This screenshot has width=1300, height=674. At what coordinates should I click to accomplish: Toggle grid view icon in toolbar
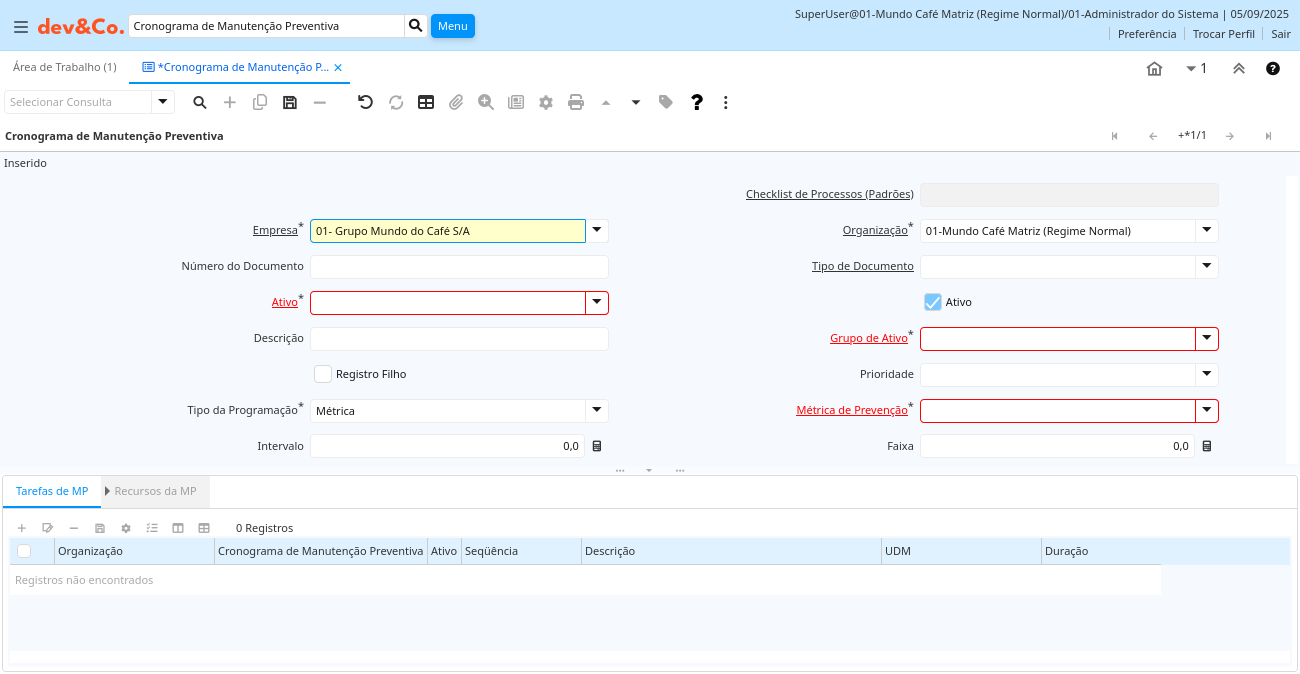(x=426, y=102)
